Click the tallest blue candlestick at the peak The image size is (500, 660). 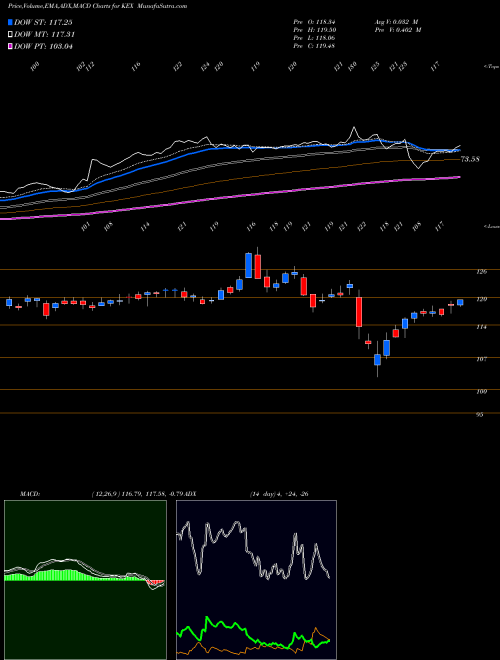[x=249, y=265]
